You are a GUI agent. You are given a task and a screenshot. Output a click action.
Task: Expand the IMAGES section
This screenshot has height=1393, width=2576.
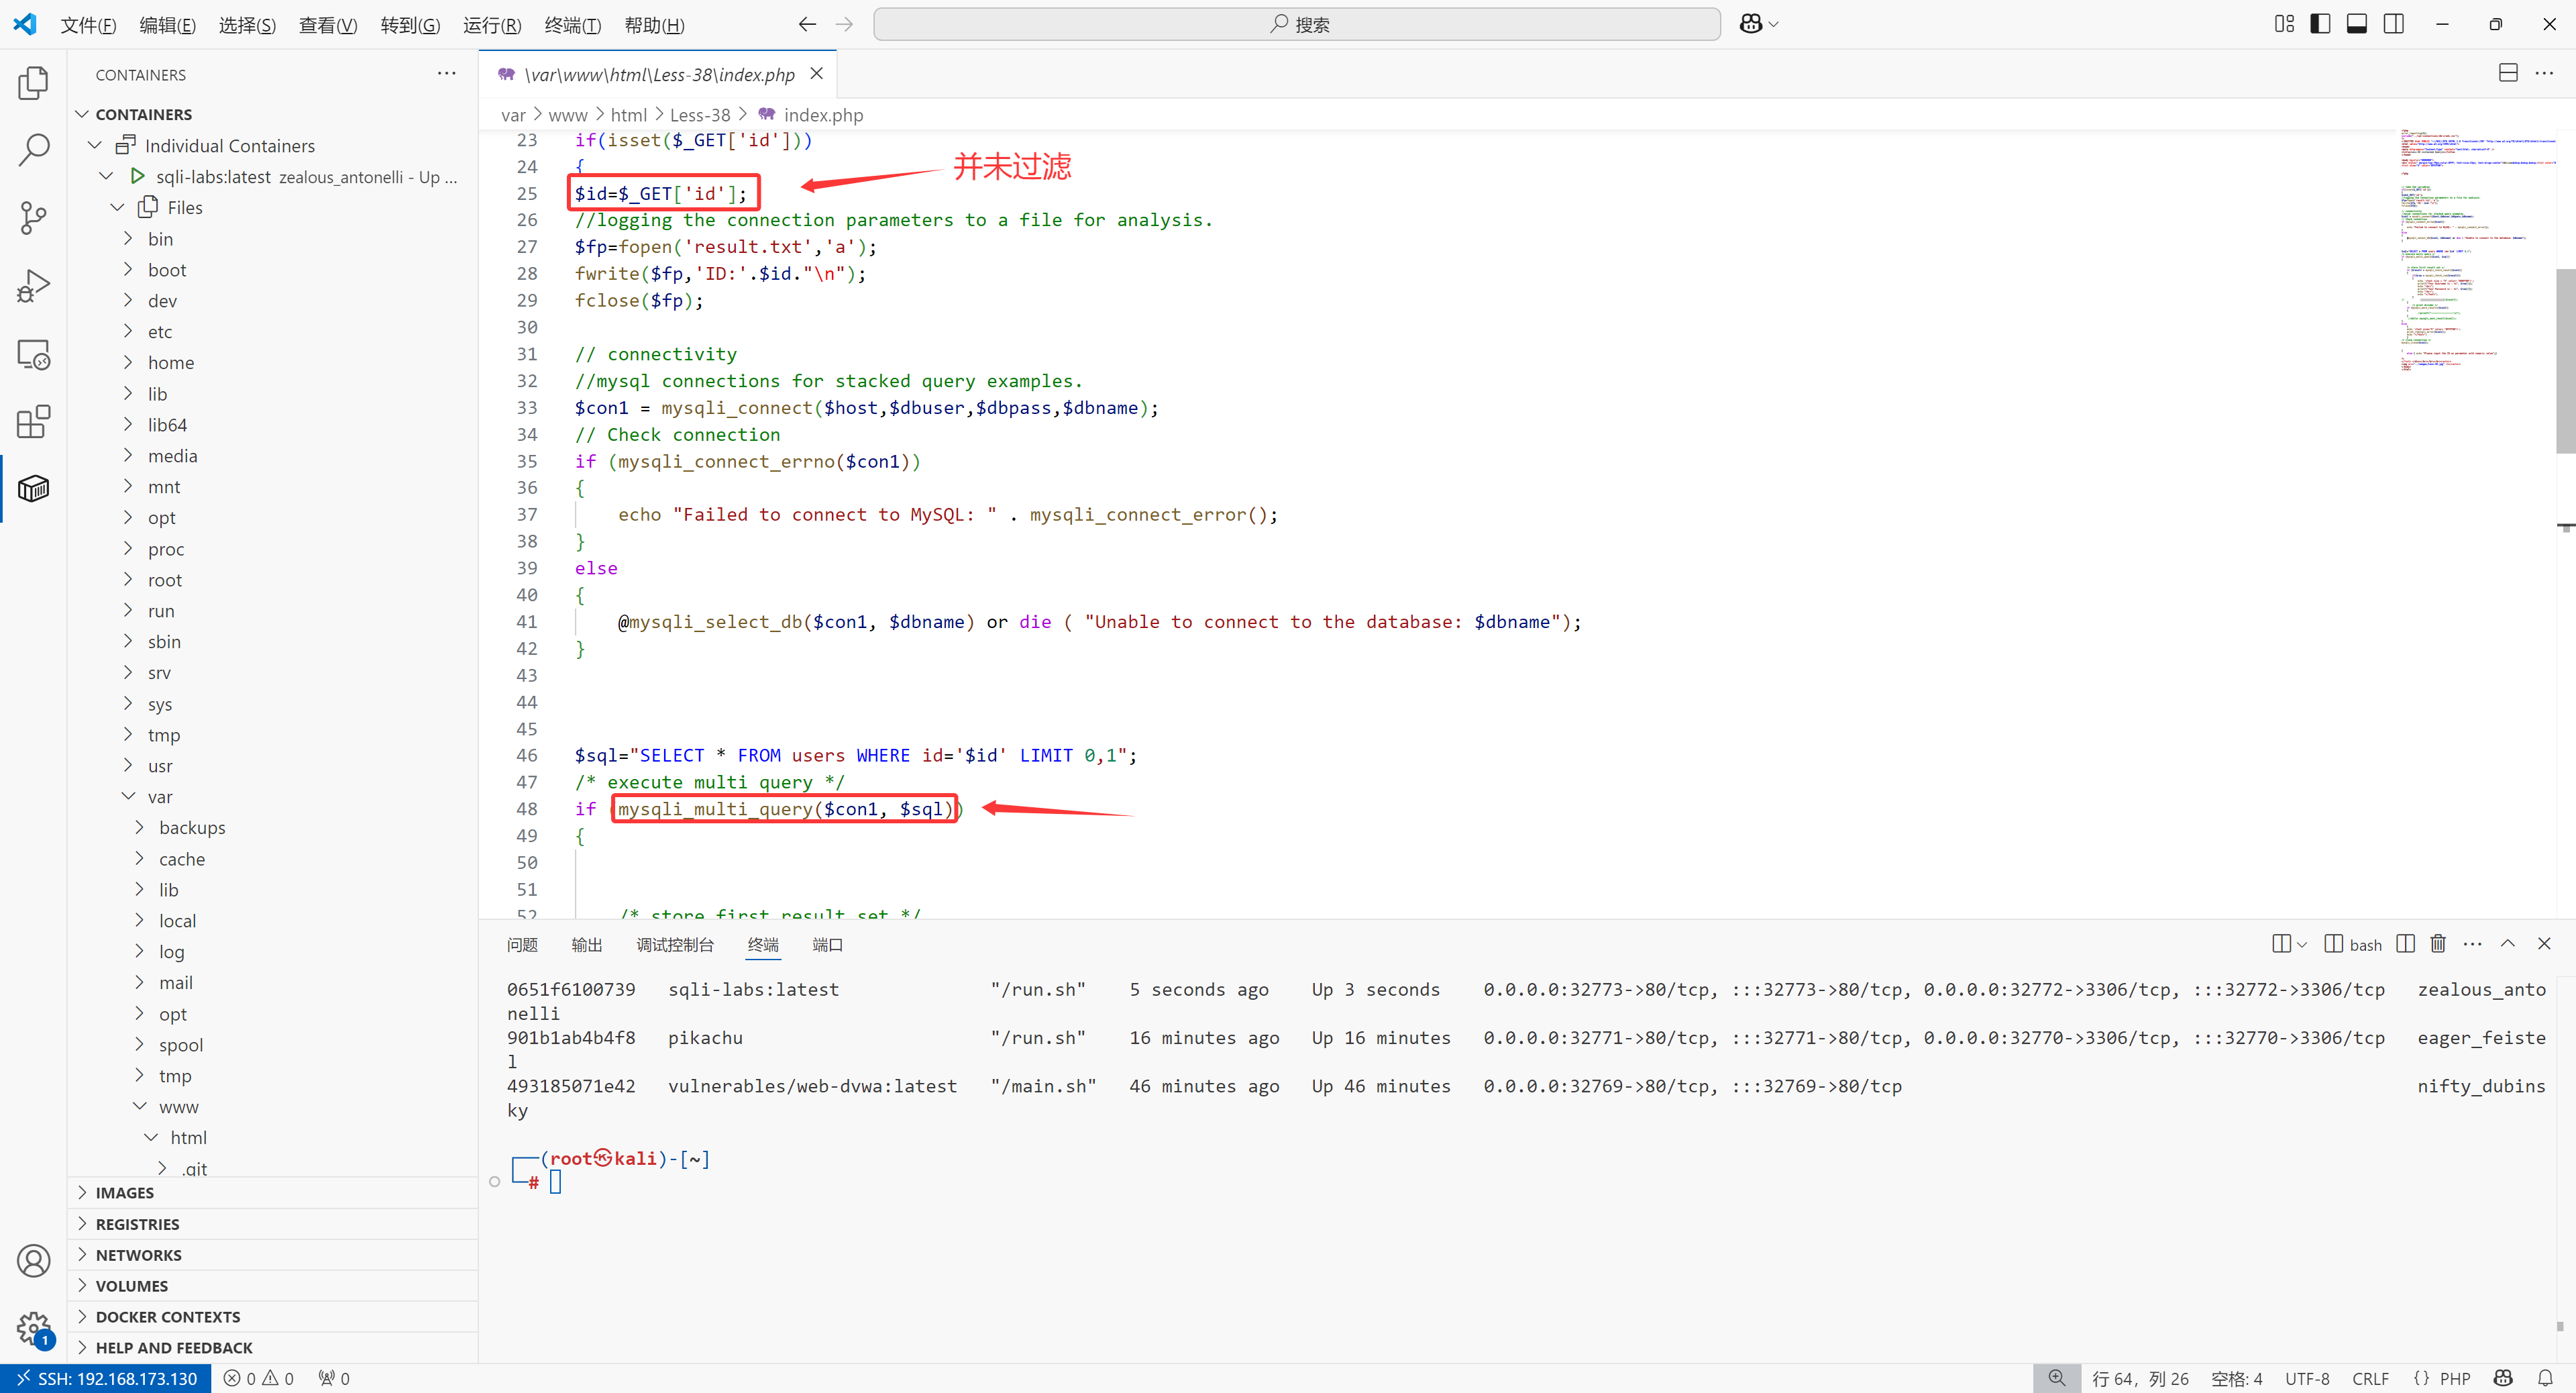coord(124,1192)
